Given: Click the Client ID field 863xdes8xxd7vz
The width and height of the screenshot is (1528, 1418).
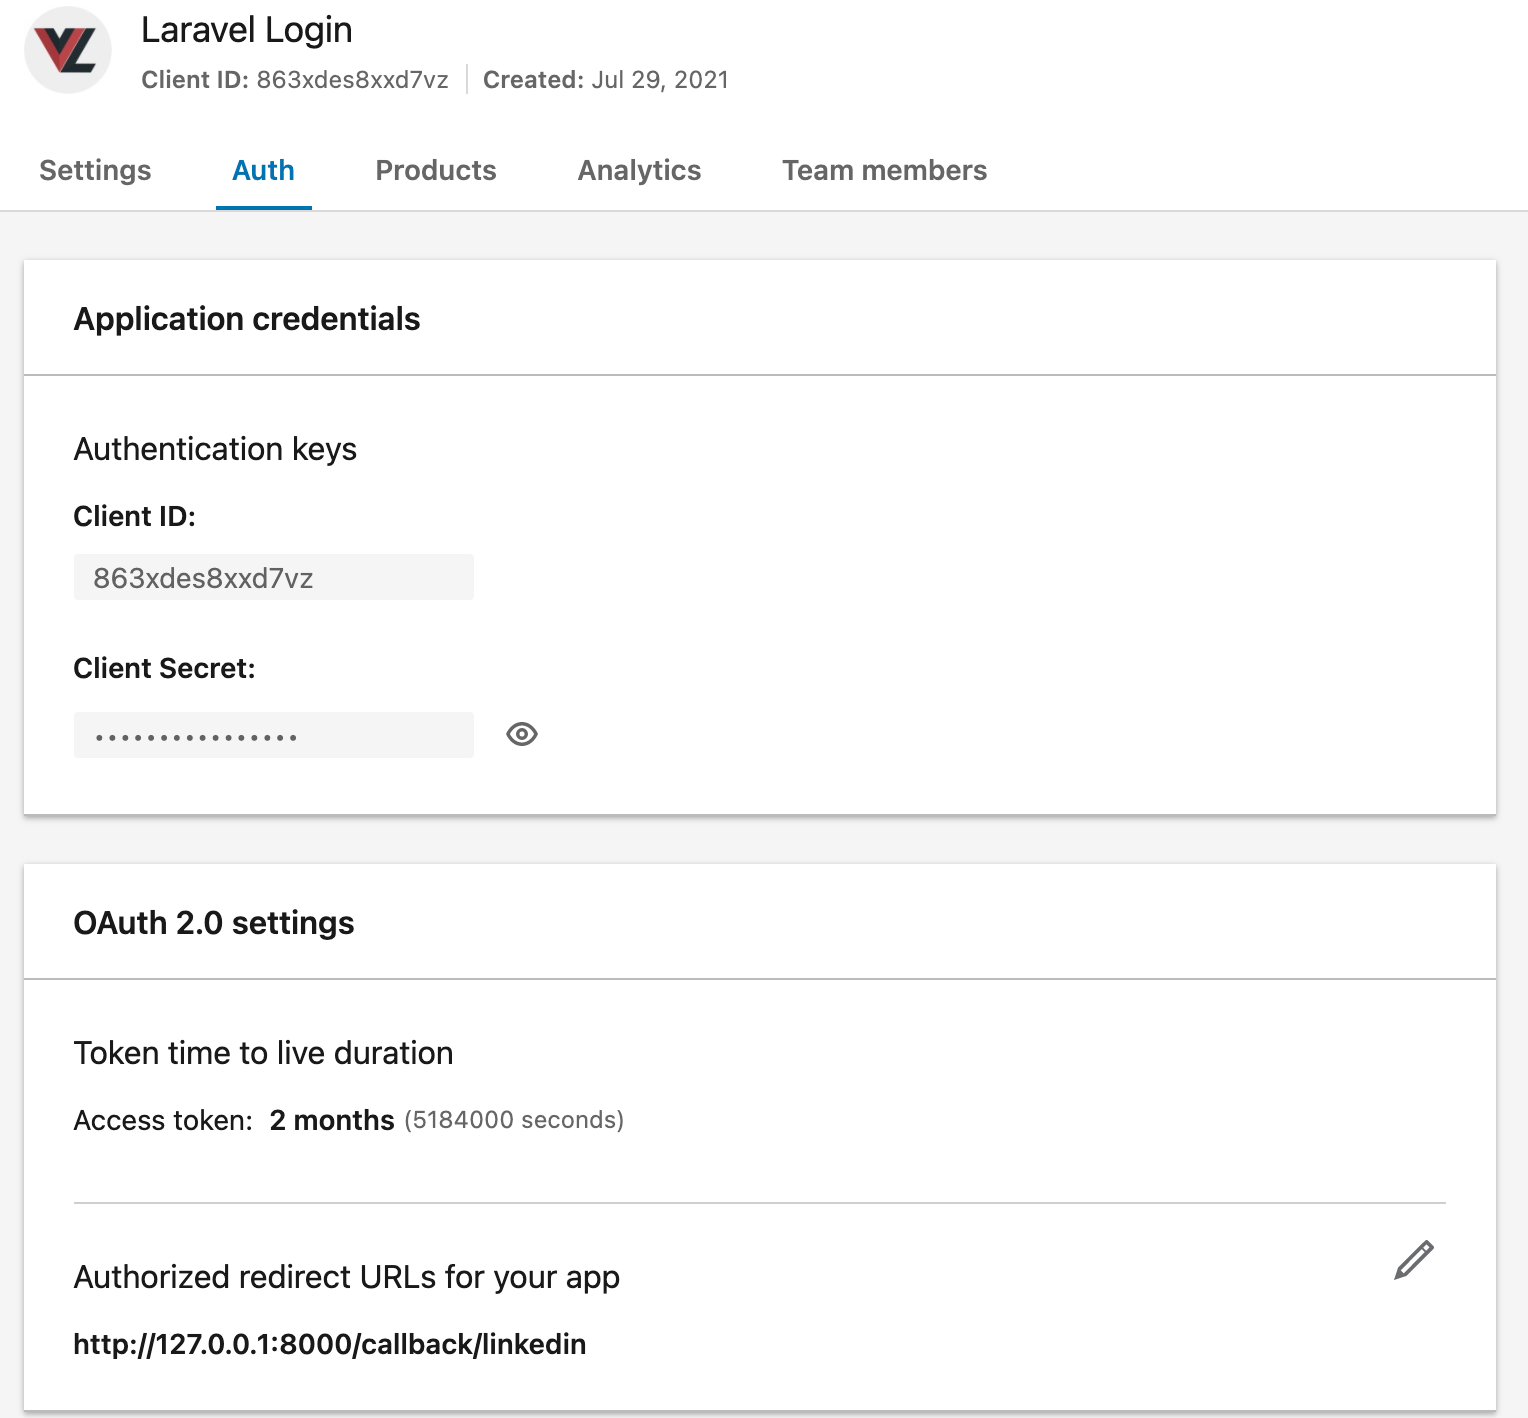Looking at the screenshot, I should [x=274, y=577].
